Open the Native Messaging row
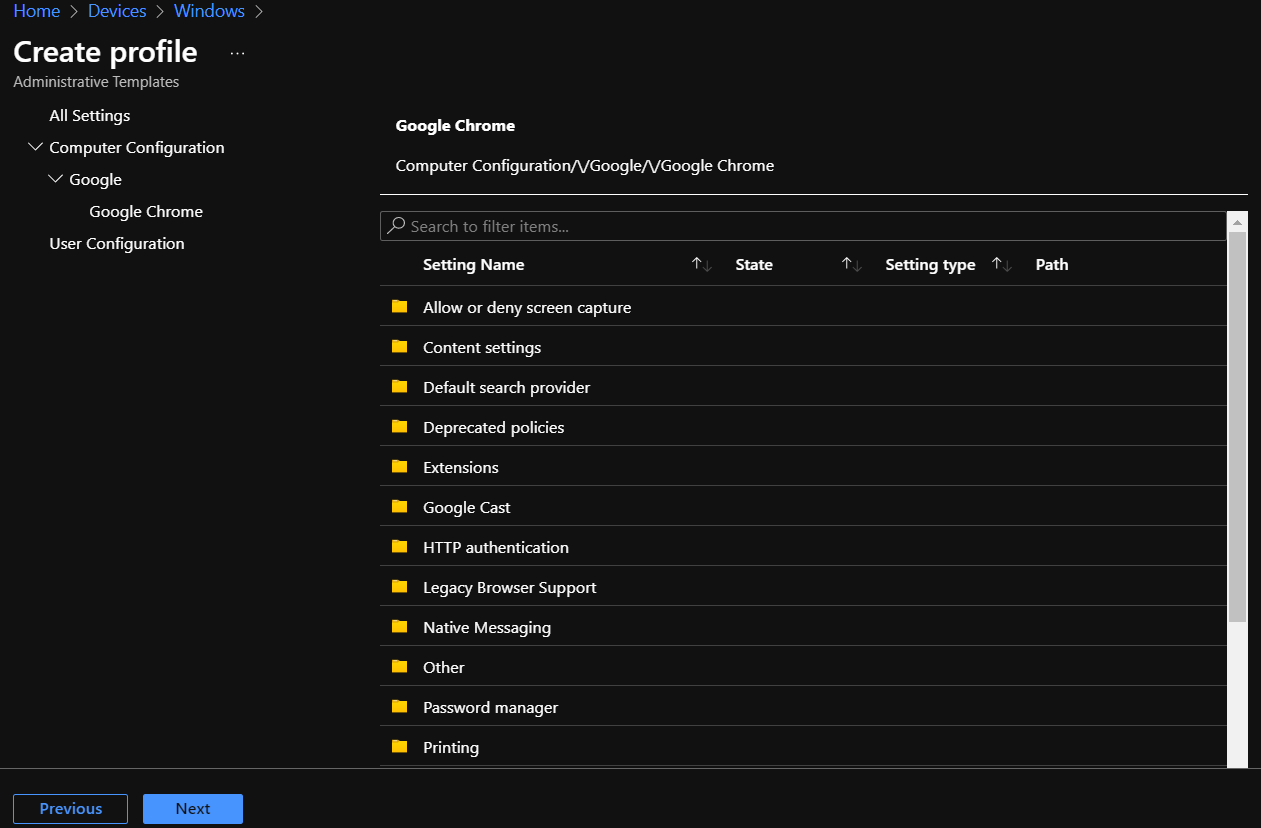1261x828 pixels. click(803, 626)
